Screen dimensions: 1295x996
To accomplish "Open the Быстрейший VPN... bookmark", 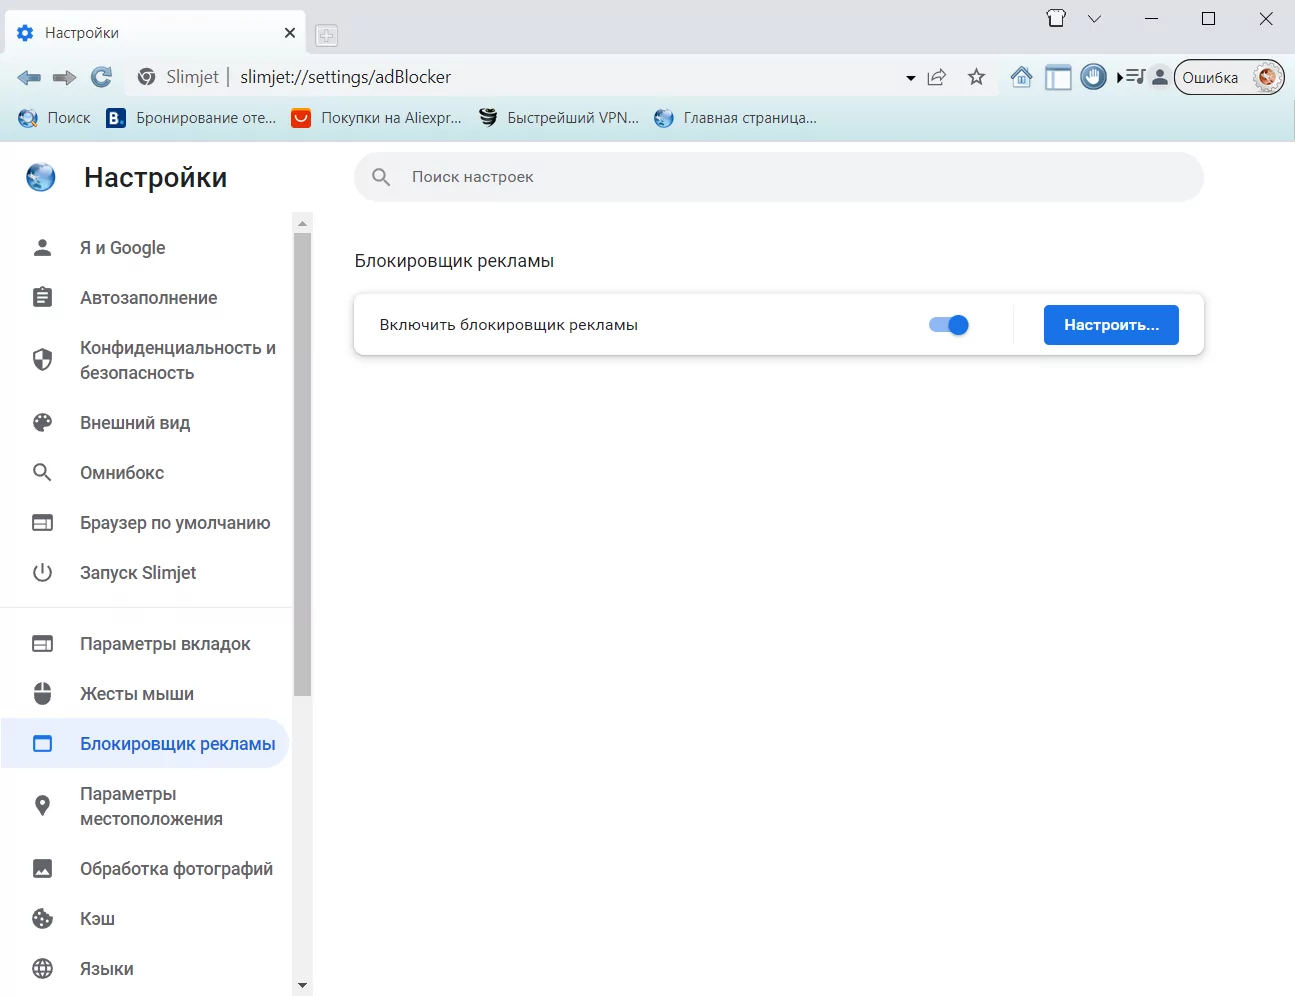I will (559, 118).
